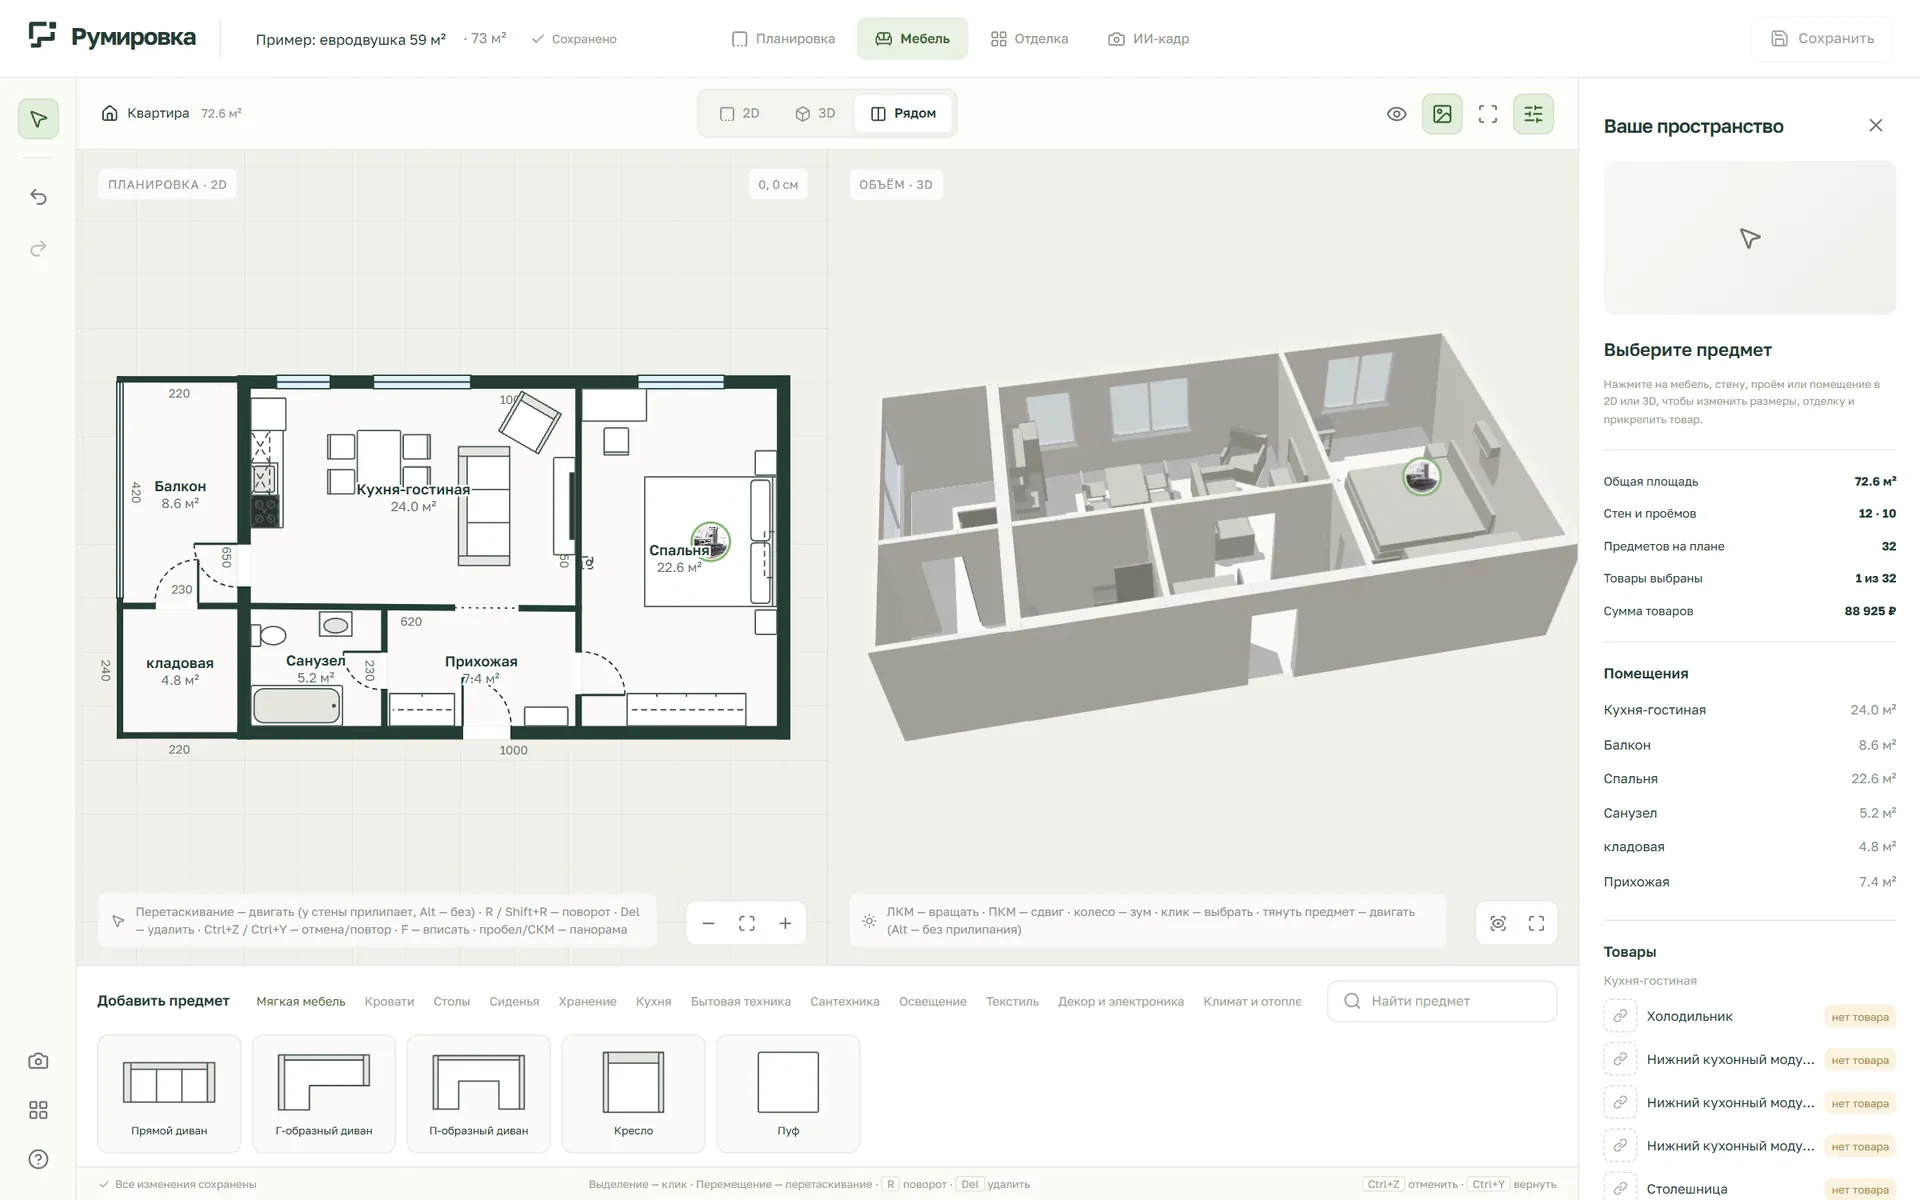Open the Планировка tab
Viewport: 1920px width, 1200px height.
(783, 38)
